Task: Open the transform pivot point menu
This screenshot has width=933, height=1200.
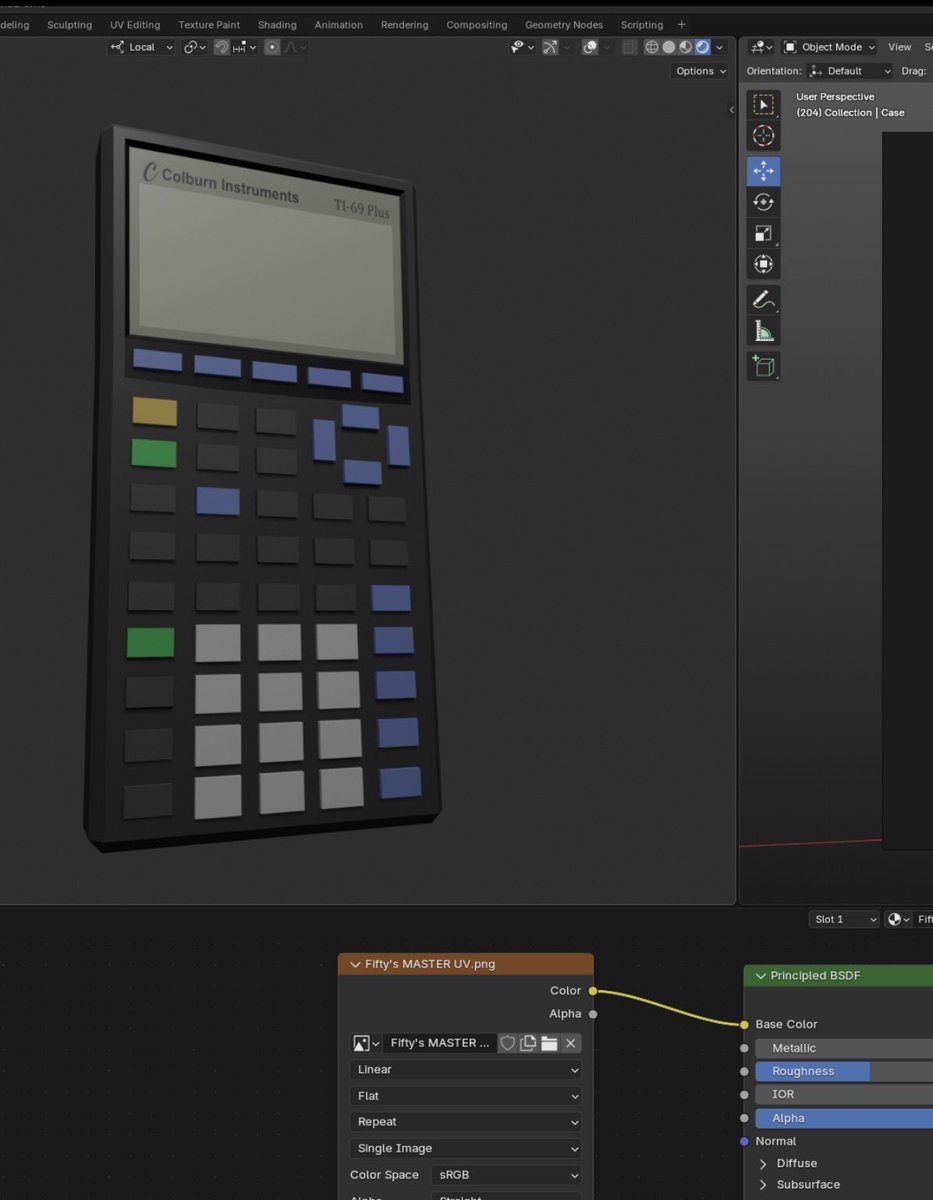Action: pyautogui.click(x=195, y=47)
